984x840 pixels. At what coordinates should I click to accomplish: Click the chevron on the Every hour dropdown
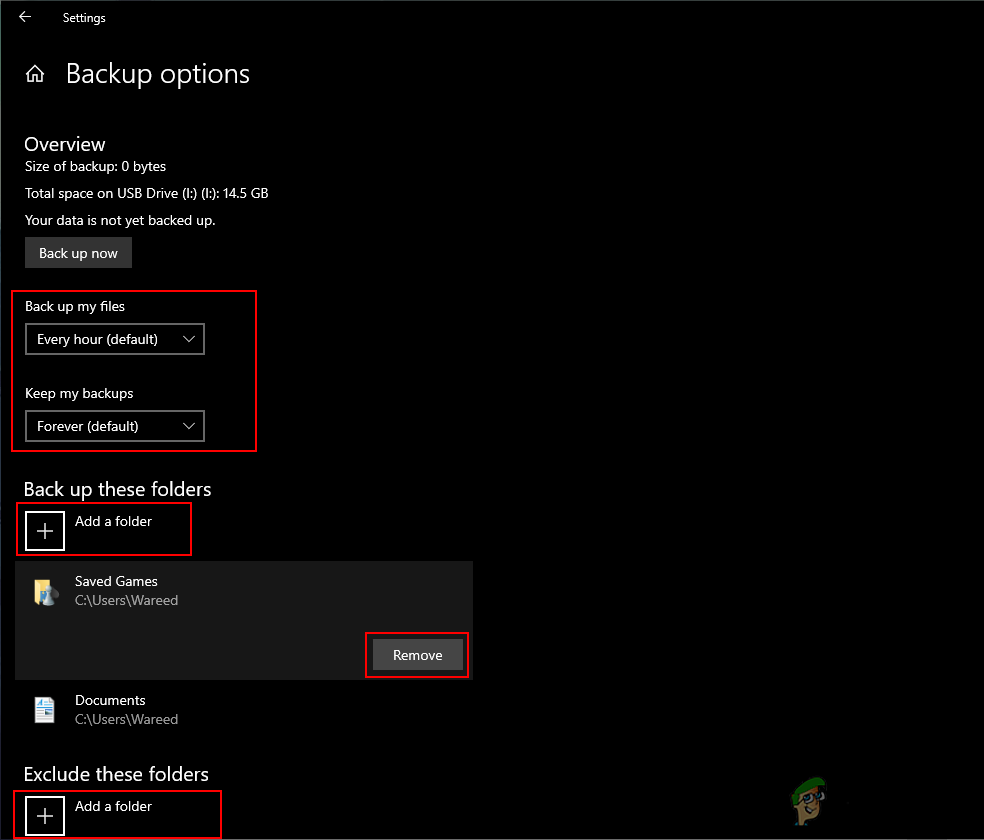point(190,339)
